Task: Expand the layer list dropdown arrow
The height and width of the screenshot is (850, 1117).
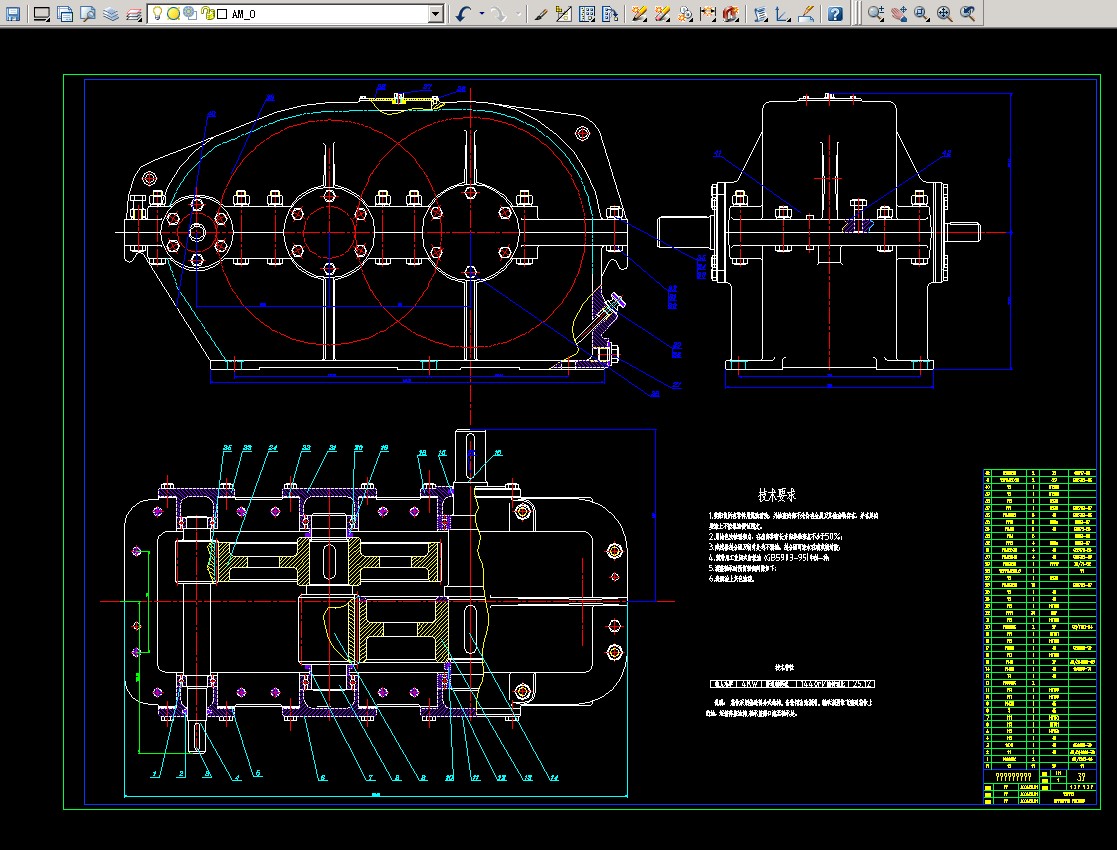Action: click(436, 14)
